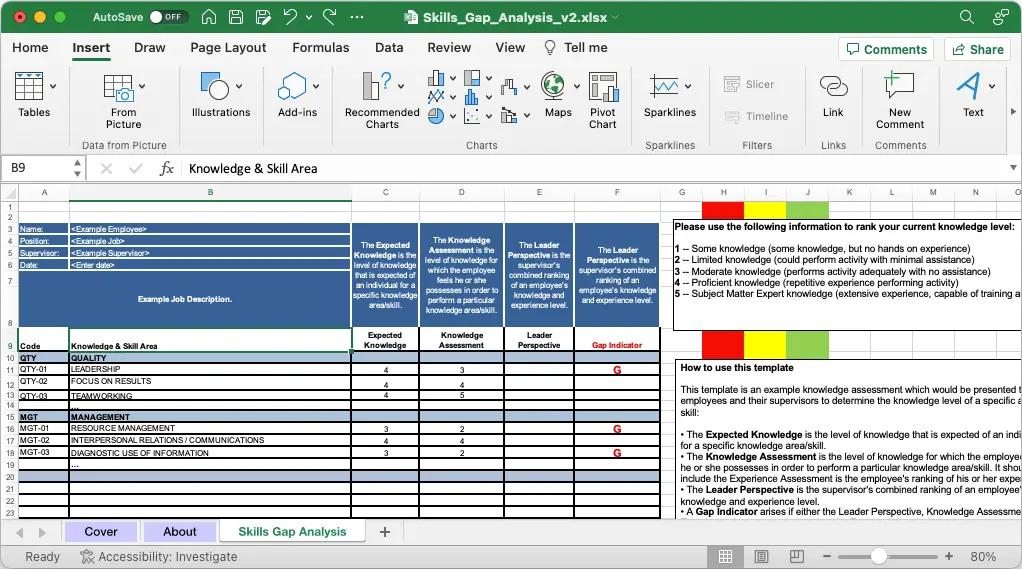Insert a pie or doughnut chart

click(x=436, y=116)
